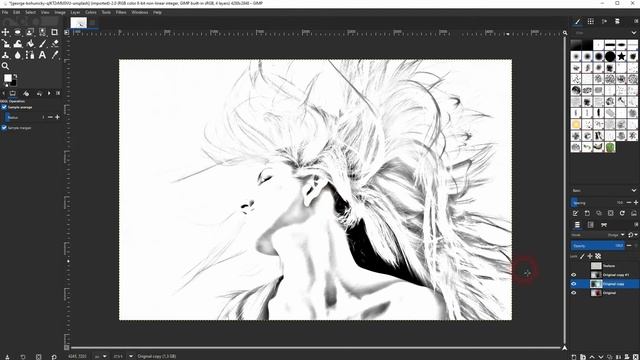Select the Zoom magnifier tool
This screenshot has width=640, height=360.
pyautogui.click(x=6, y=66)
